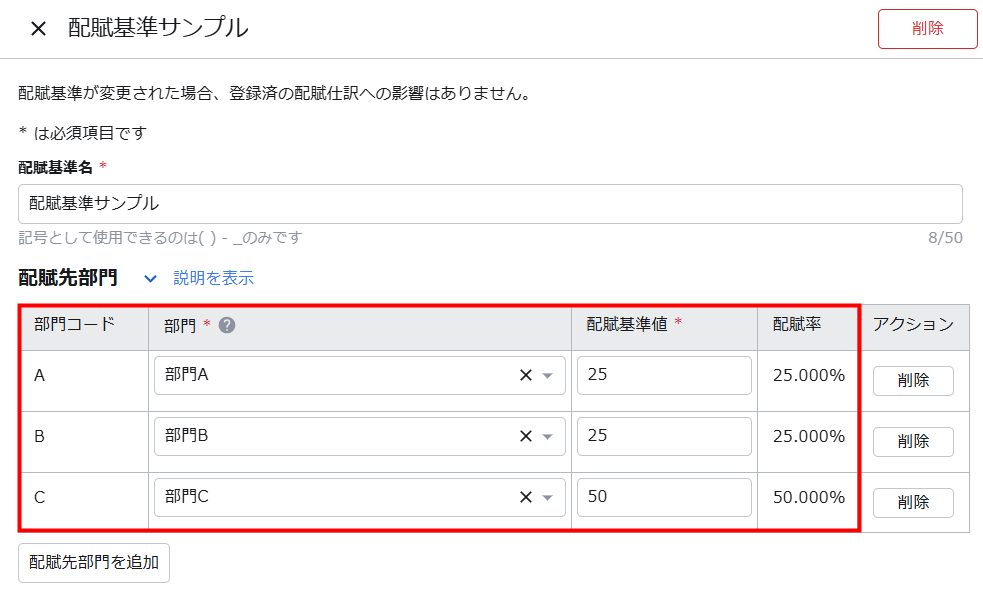This screenshot has width=983, height=591.
Task: Click the red 削除 button at top
Action: click(926, 29)
